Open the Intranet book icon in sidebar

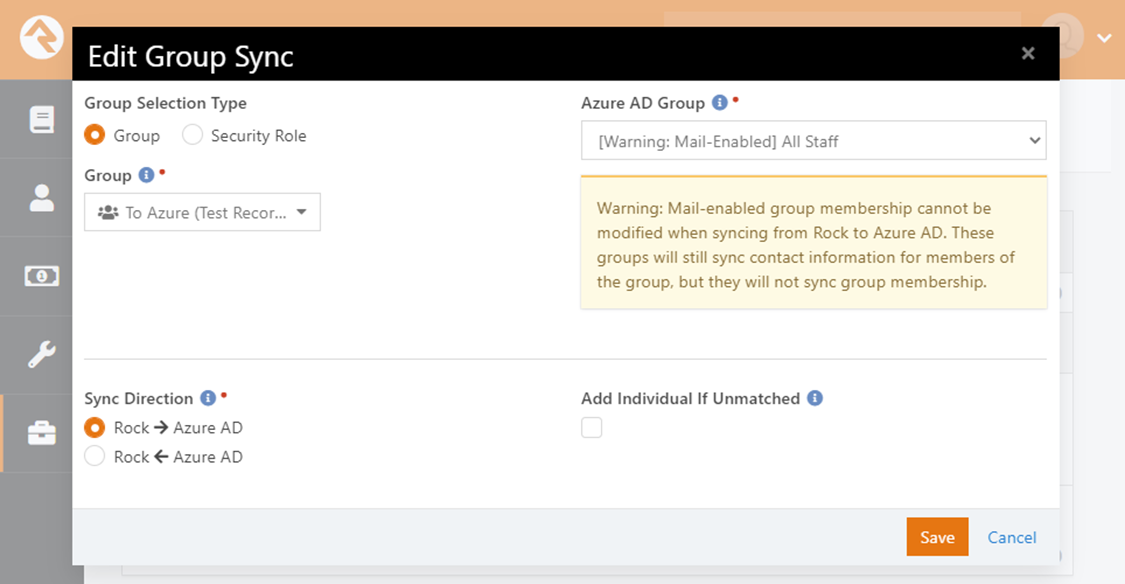tap(42, 119)
